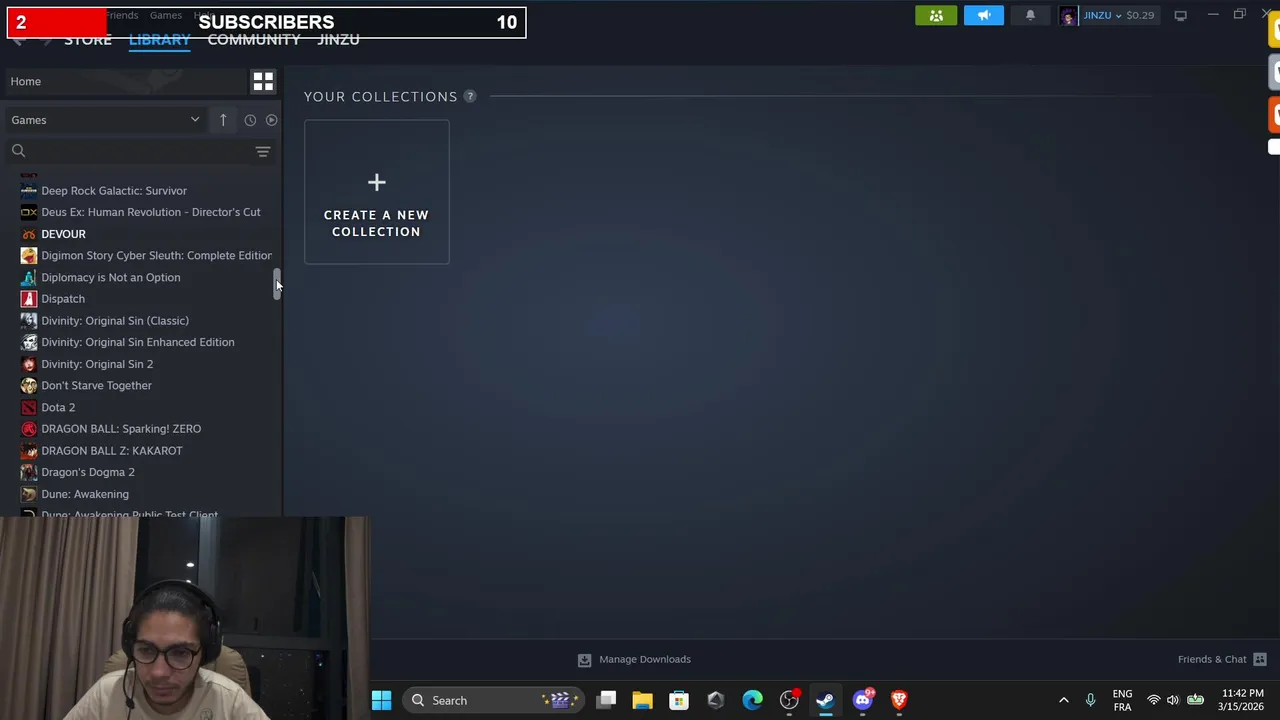Viewport: 1280px width, 720px height.
Task: Select Divinity: Original Sin Enhanced Edition
Action: tap(138, 342)
